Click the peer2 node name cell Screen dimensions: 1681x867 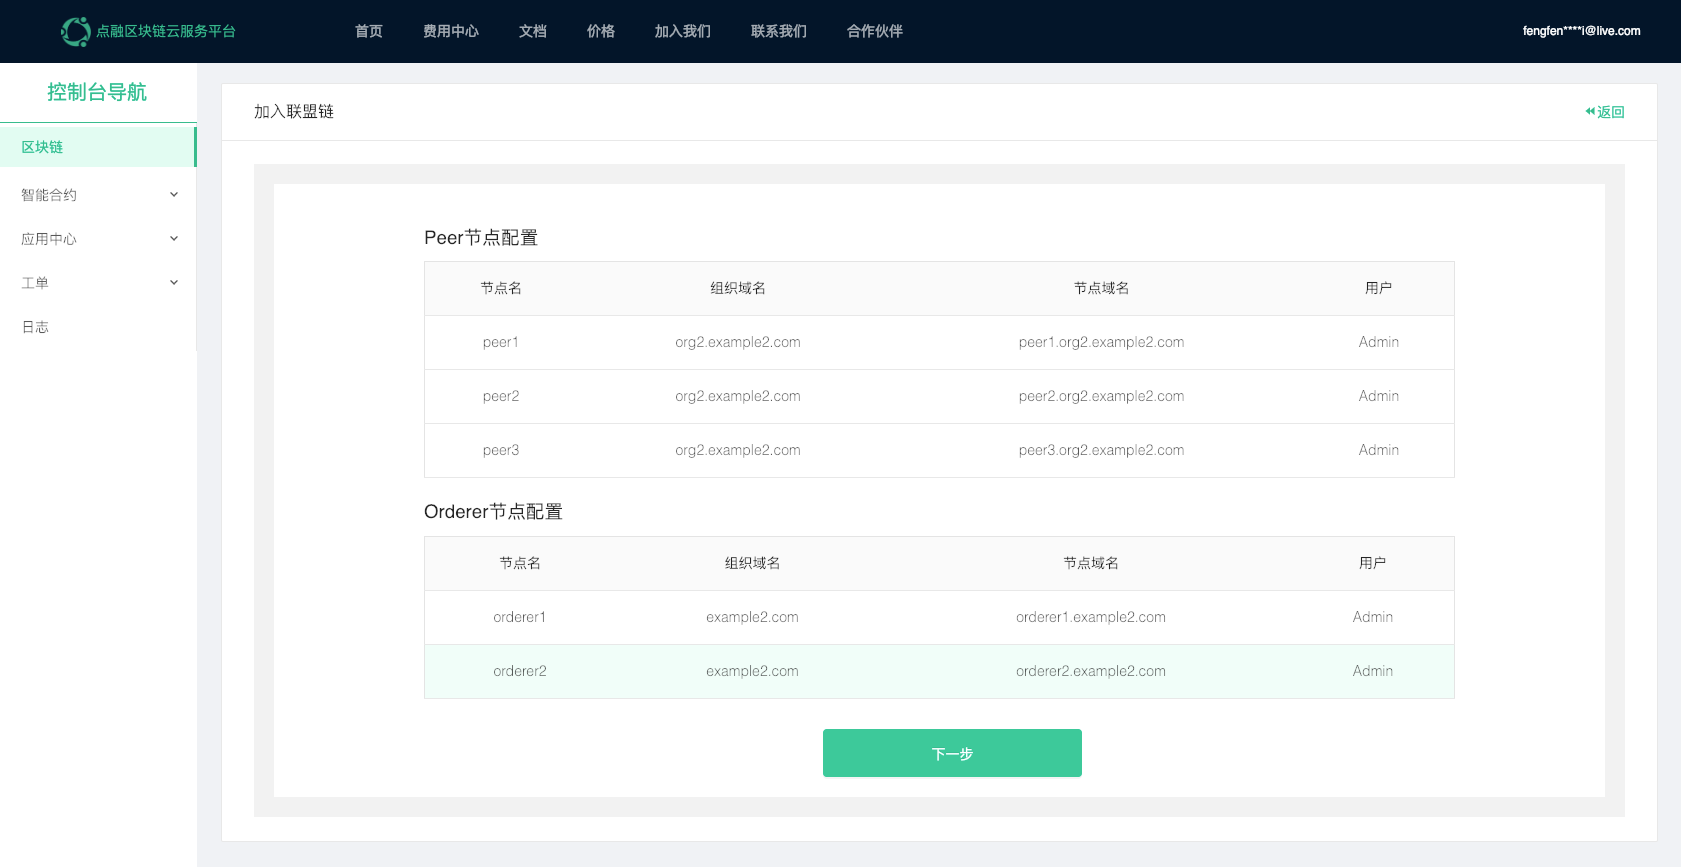(x=501, y=396)
